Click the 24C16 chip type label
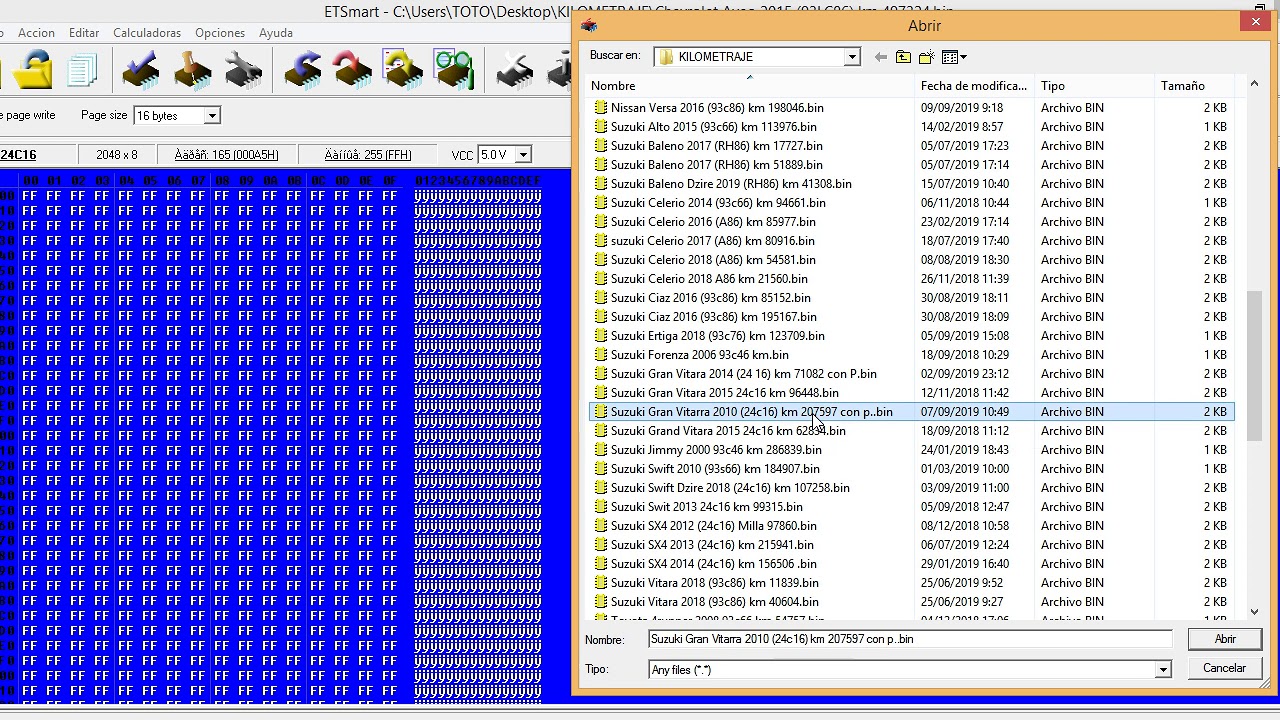The width and height of the screenshot is (1280, 720). (18, 155)
